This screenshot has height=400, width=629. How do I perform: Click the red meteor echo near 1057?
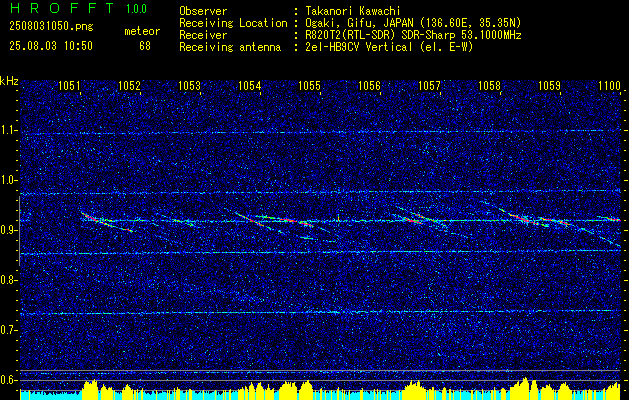click(412, 220)
